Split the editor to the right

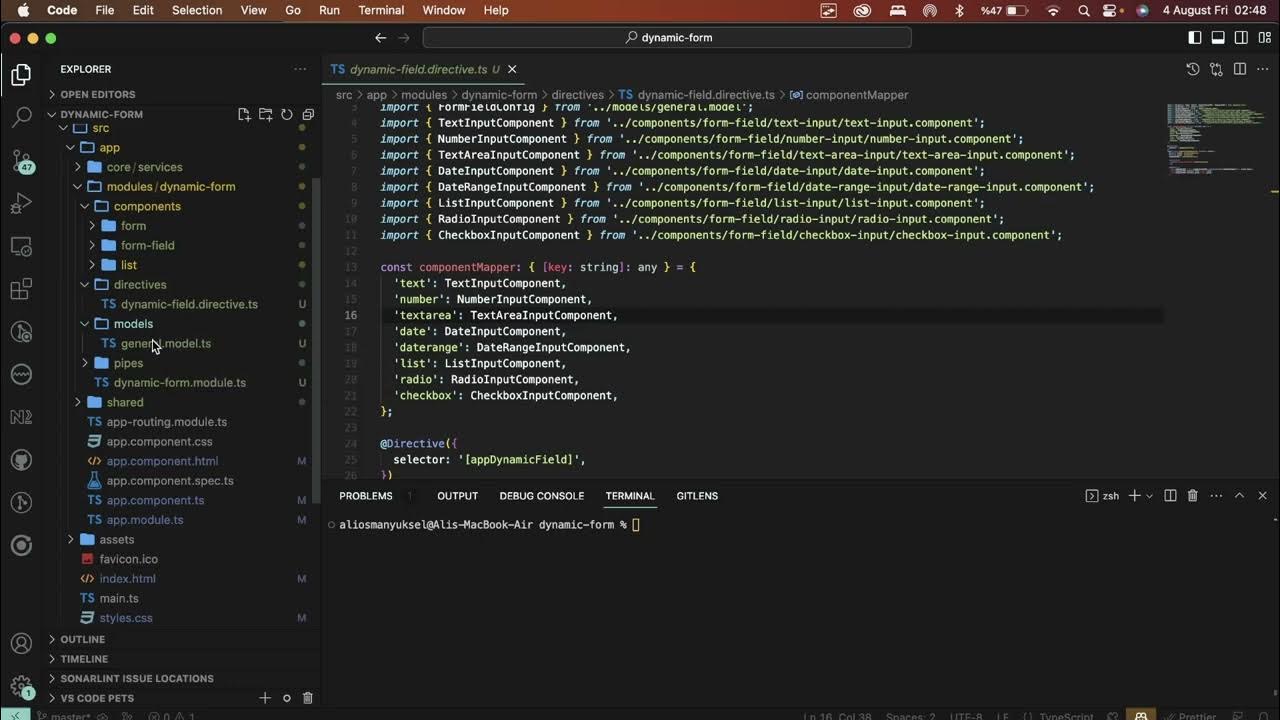(1239, 69)
